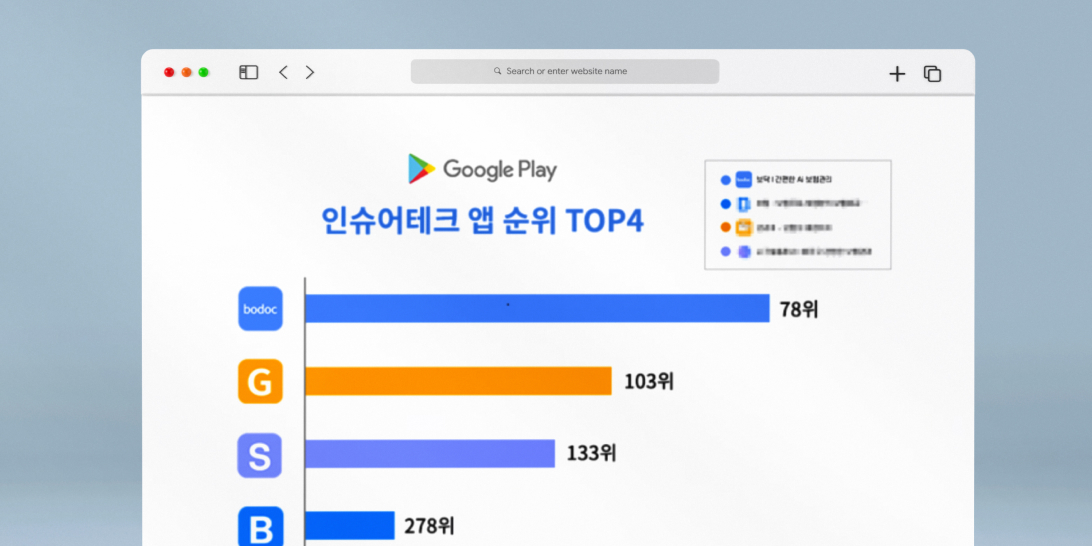1092x546 pixels.
Task: Click the green maximize window button
Action: 203,72
